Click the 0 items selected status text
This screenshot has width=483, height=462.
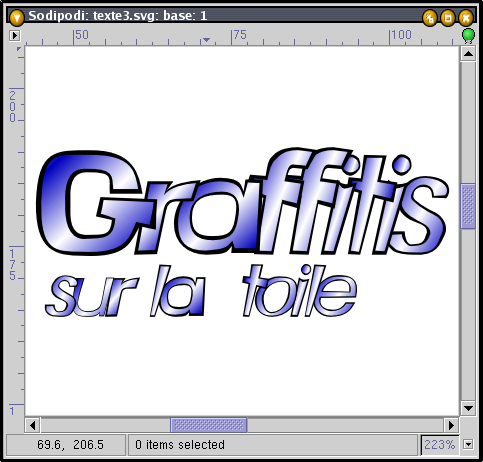pyautogui.click(x=180, y=445)
